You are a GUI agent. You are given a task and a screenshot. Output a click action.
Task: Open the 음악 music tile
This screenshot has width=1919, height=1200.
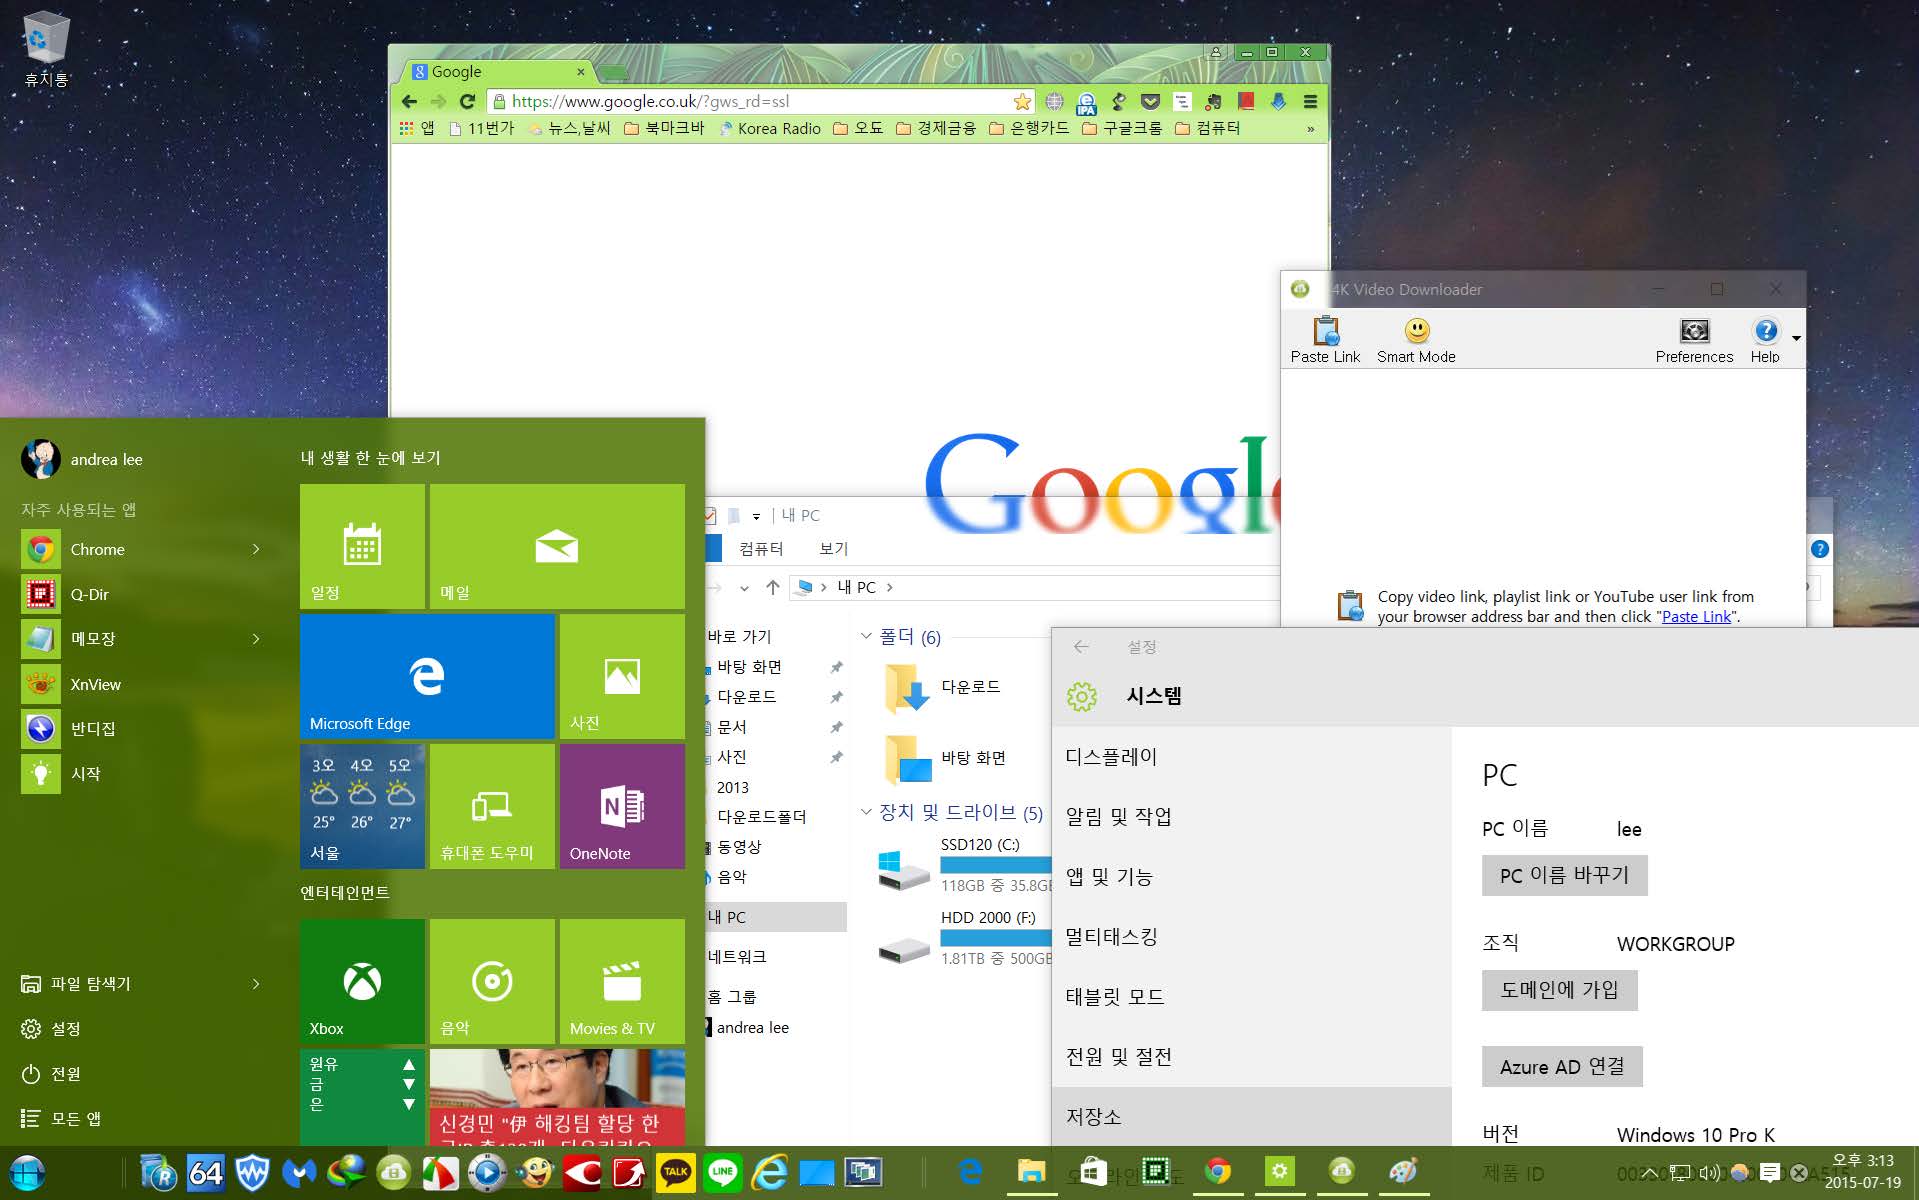(x=492, y=981)
